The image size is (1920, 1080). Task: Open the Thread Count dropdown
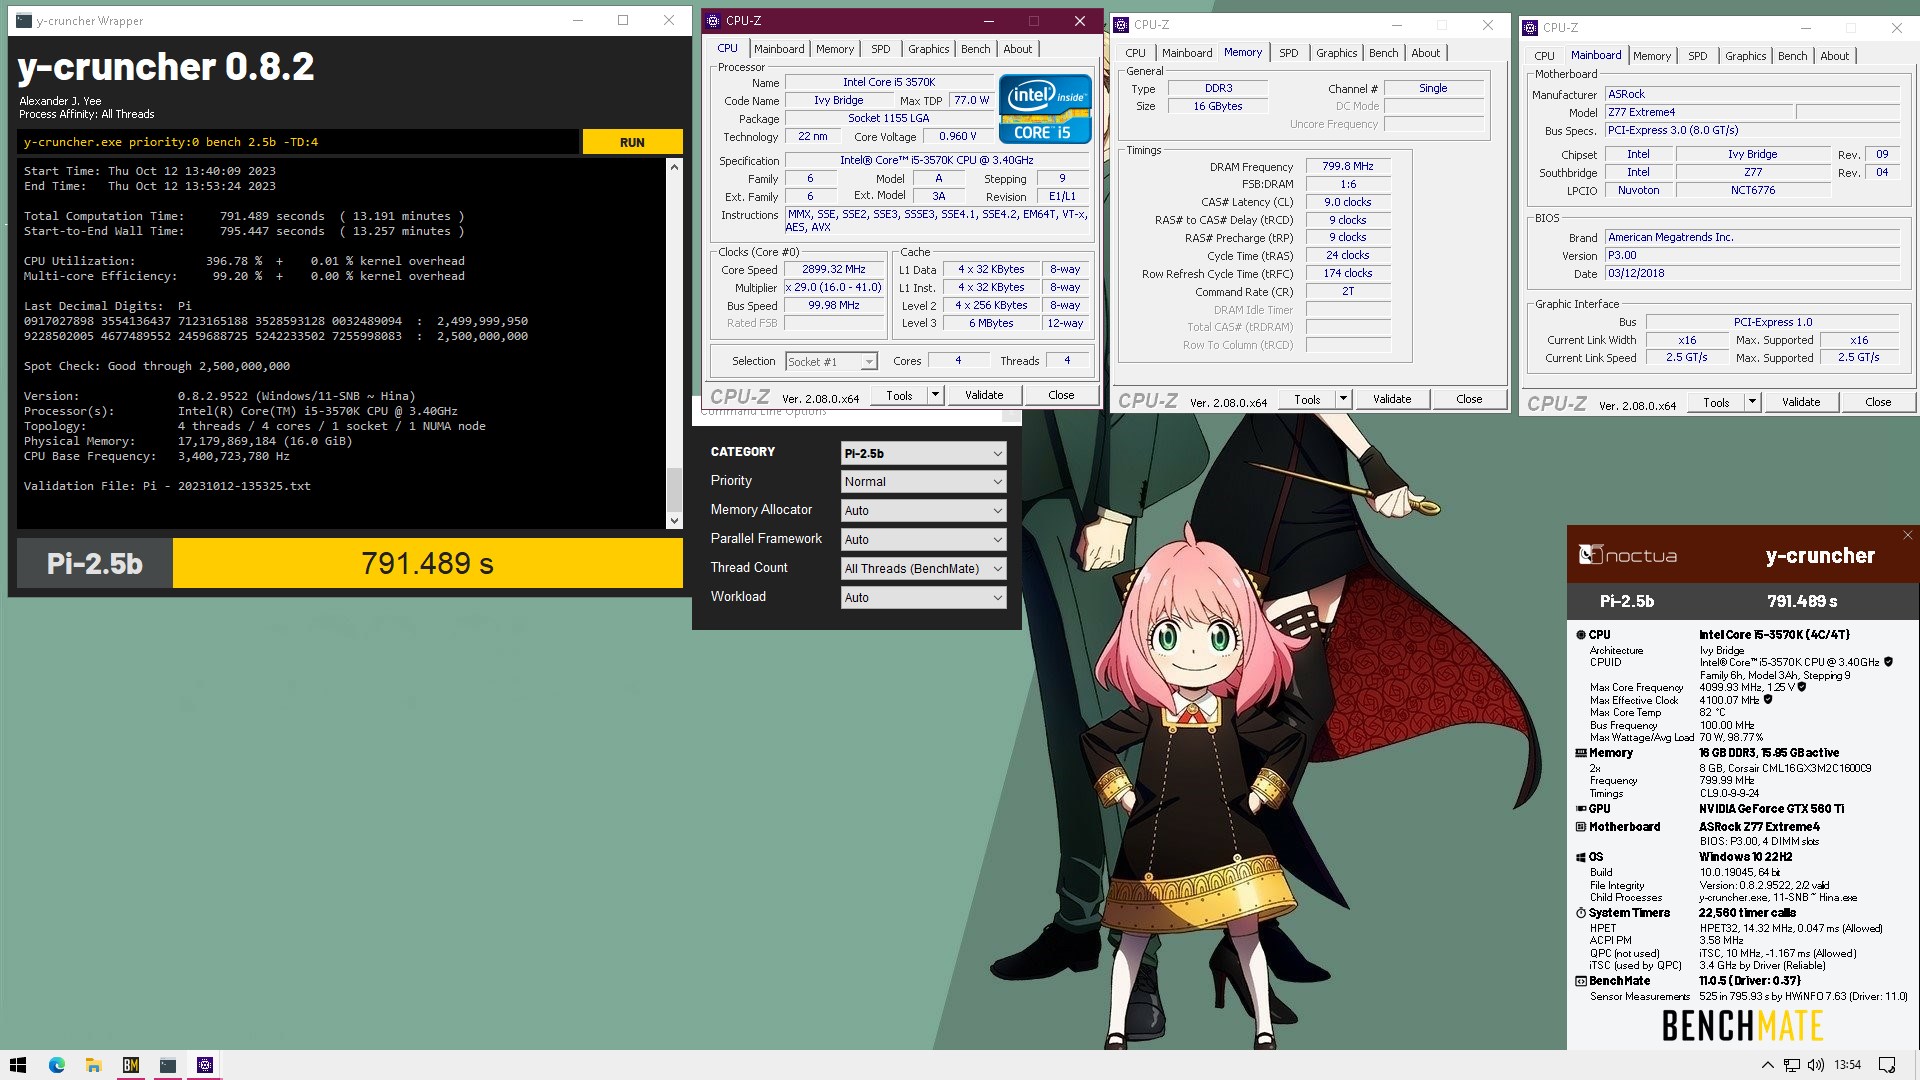(923, 569)
